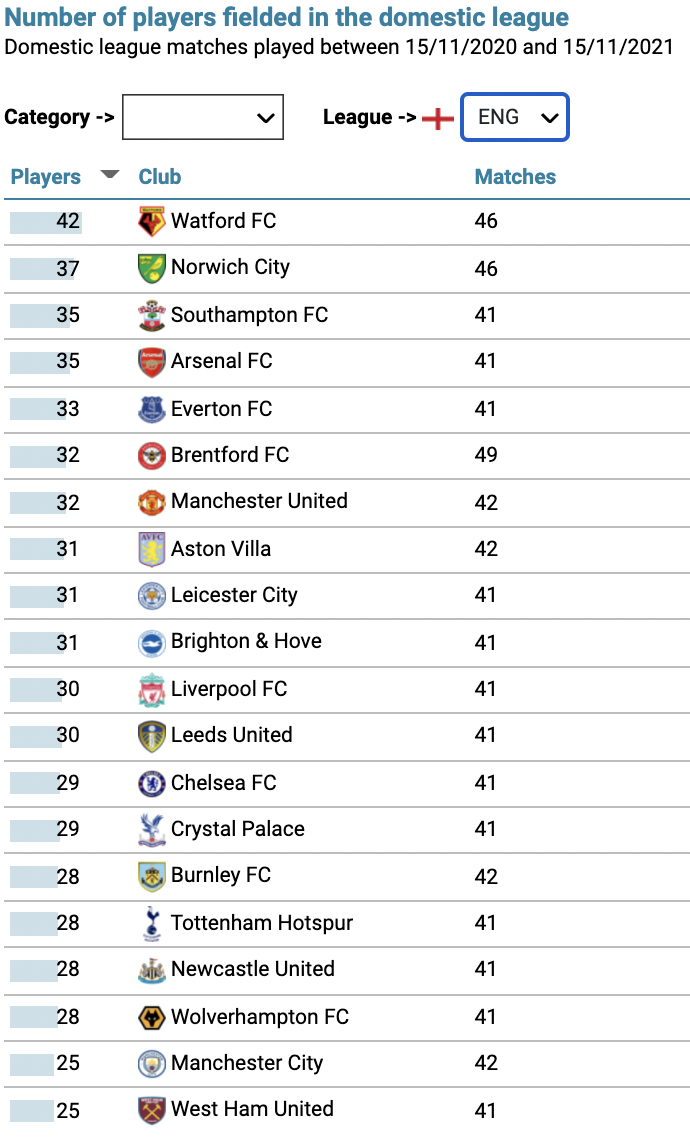Screen dimensions: 690x1146
Task: Click the Norwich City crest icon
Action: [x=151, y=268]
